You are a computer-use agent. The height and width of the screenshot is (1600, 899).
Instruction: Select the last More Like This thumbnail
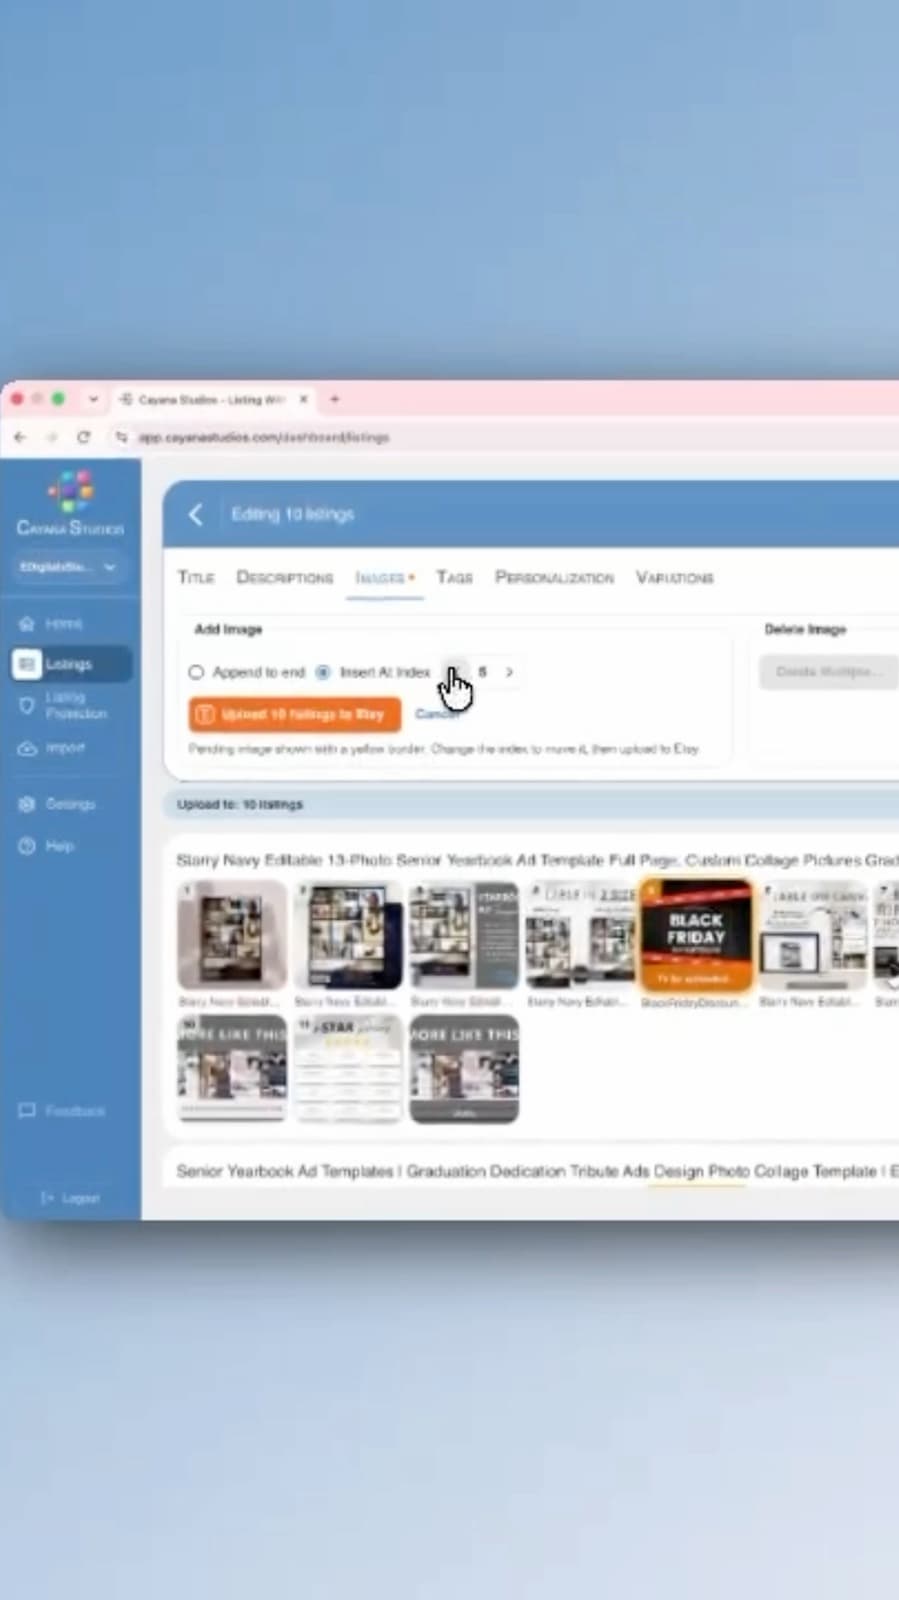[x=464, y=1069]
